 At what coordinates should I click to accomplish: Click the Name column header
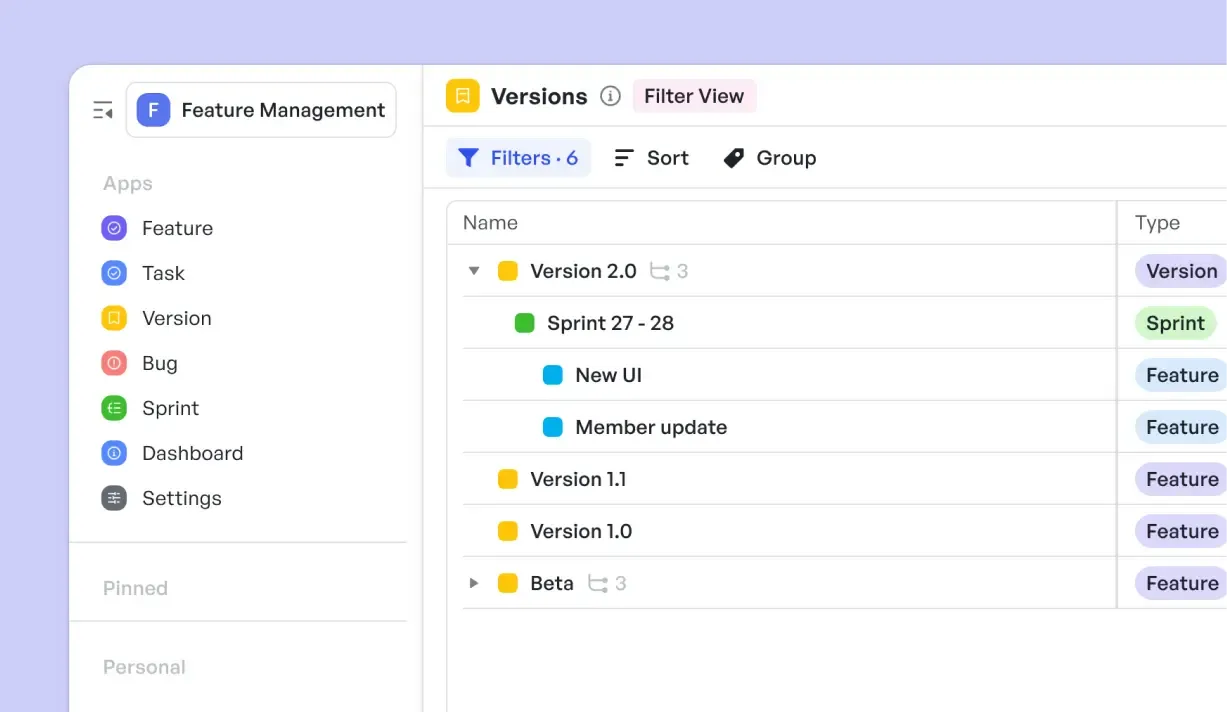(x=490, y=223)
